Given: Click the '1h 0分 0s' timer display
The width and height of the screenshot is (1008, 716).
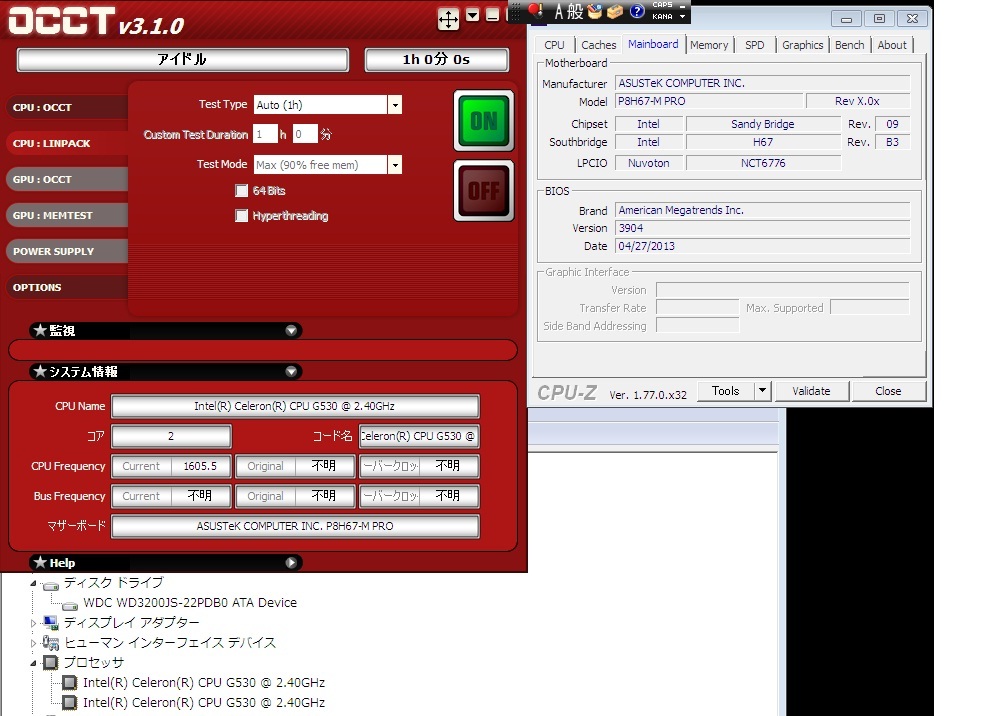Looking at the screenshot, I should [436, 60].
